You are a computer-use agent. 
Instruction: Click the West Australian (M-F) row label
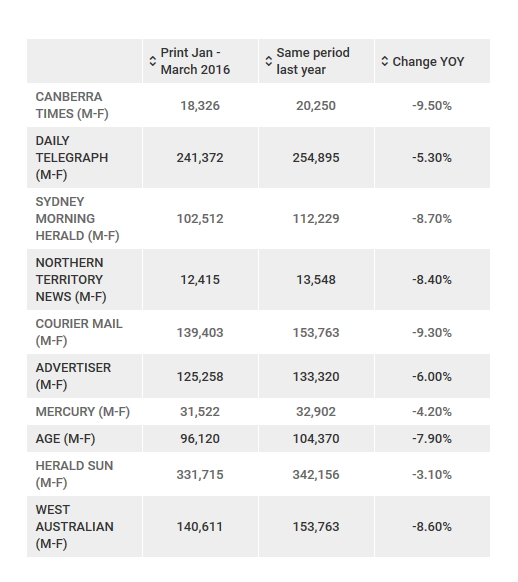pyautogui.click(x=75, y=527)
